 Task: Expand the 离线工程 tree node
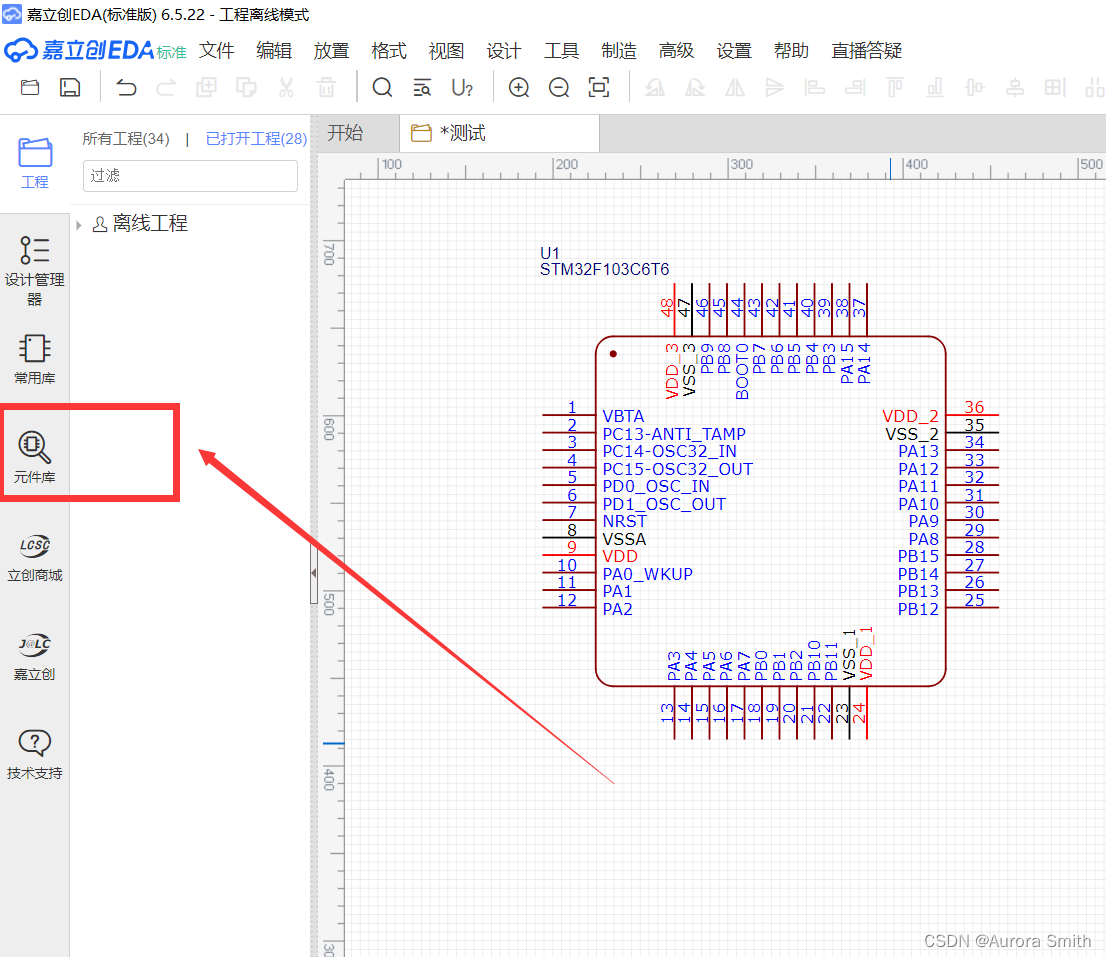[79, 225]
